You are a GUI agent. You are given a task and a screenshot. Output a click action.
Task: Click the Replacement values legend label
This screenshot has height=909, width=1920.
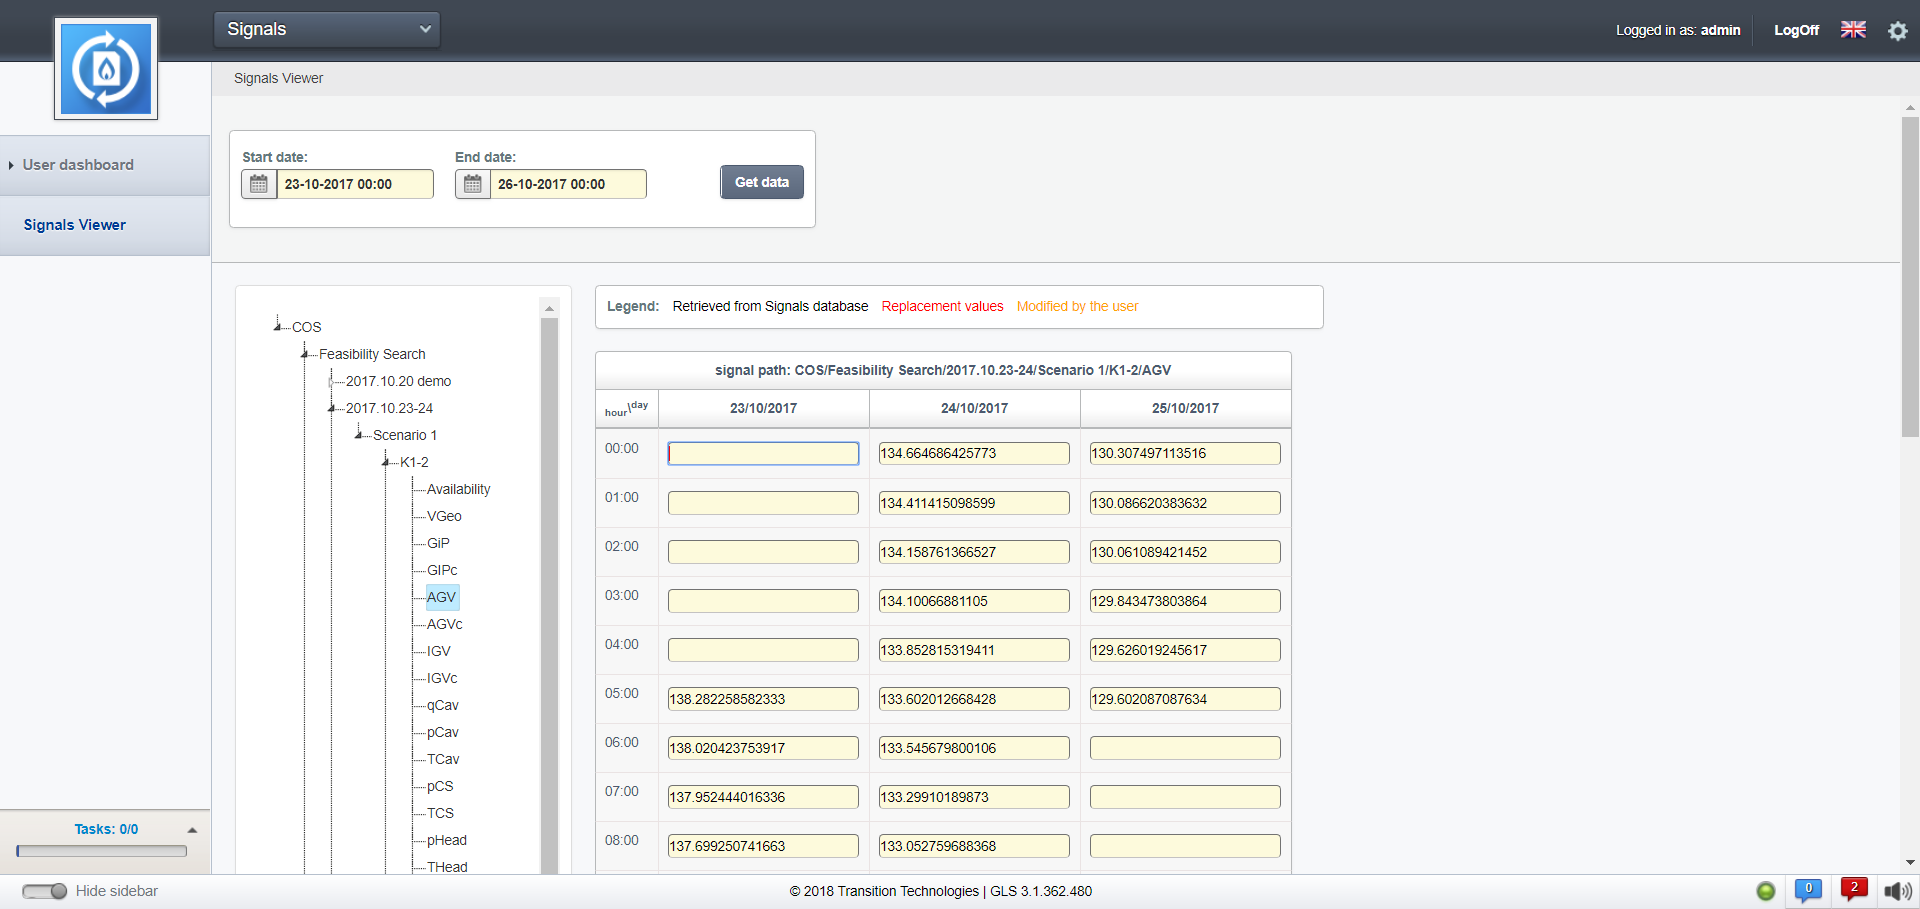click(x=942, y=306)
